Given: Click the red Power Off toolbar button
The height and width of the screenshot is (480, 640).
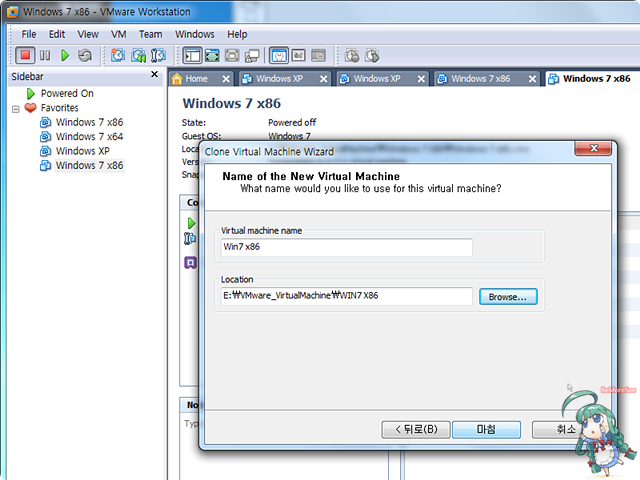Looking at the screenshot, I should 25,55.
